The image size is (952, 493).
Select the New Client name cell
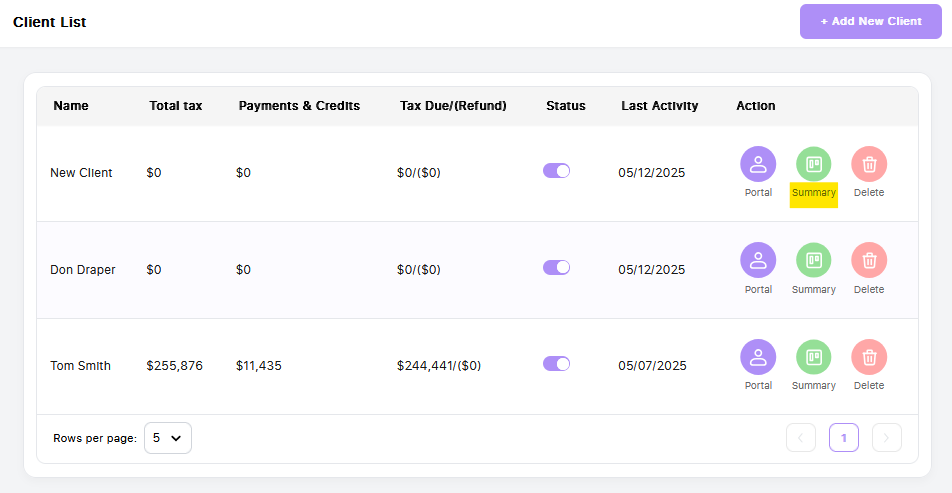click(x=81, y=172)
